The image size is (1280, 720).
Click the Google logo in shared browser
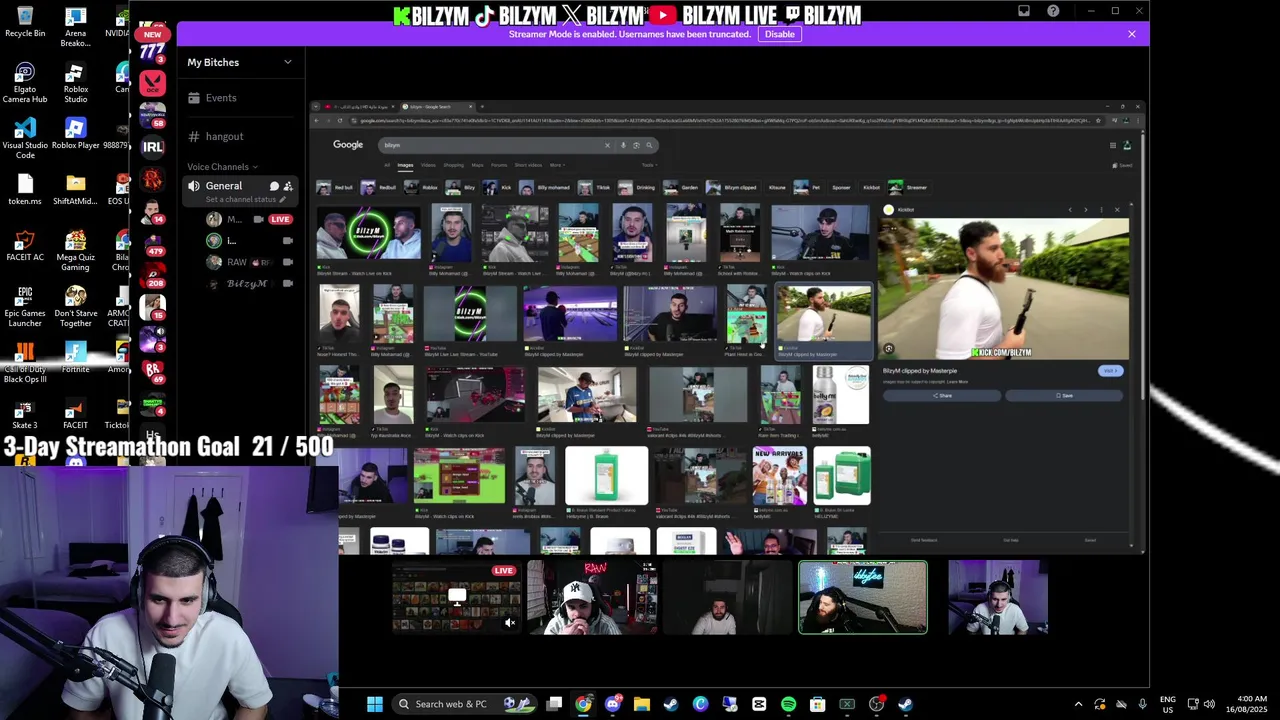pyautogui.click(x=348, y=145)
